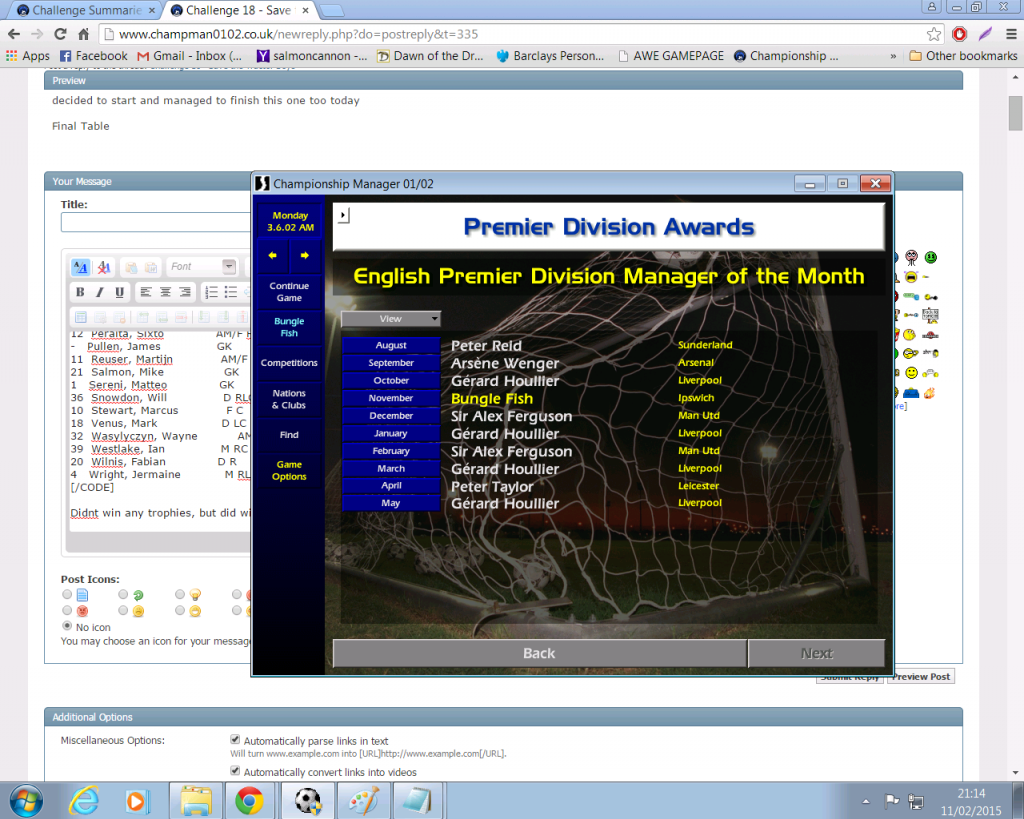Center-align the message text
The height and width of the screenshot is (819, 1024).
166,292
